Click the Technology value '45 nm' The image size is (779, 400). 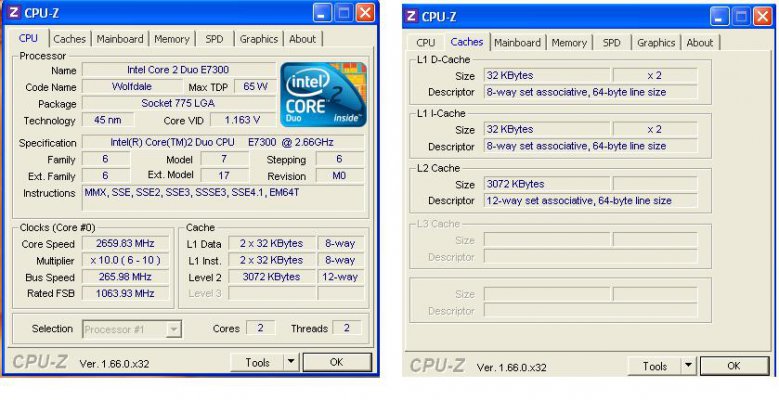(108, 120)
